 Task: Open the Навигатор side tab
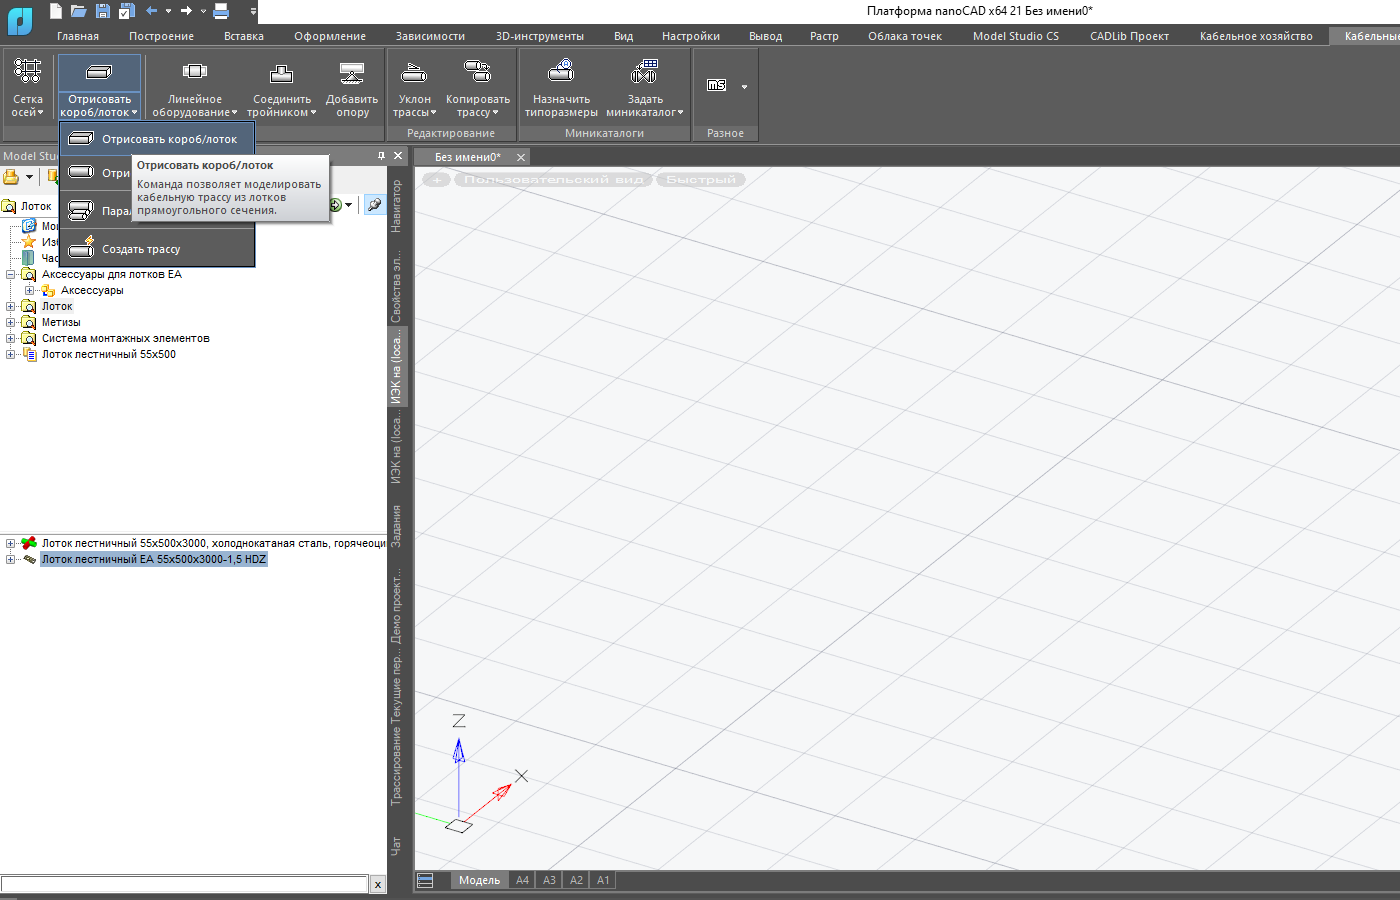tap(397, 206)
